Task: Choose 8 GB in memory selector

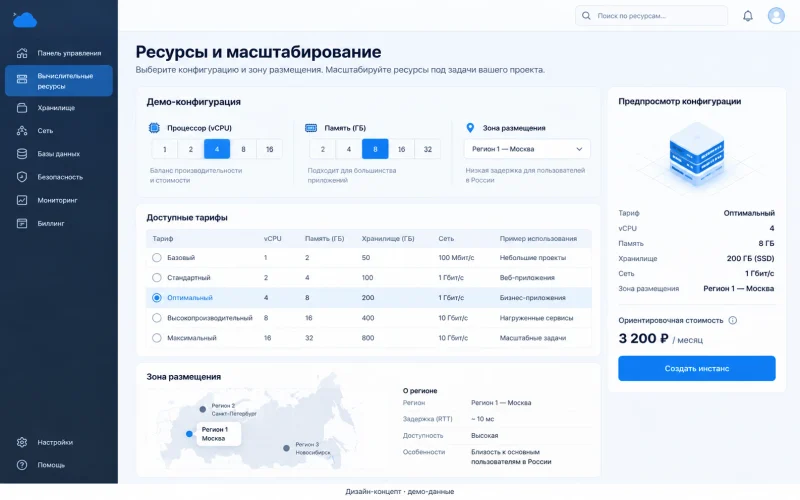Action: pos(375,149)
